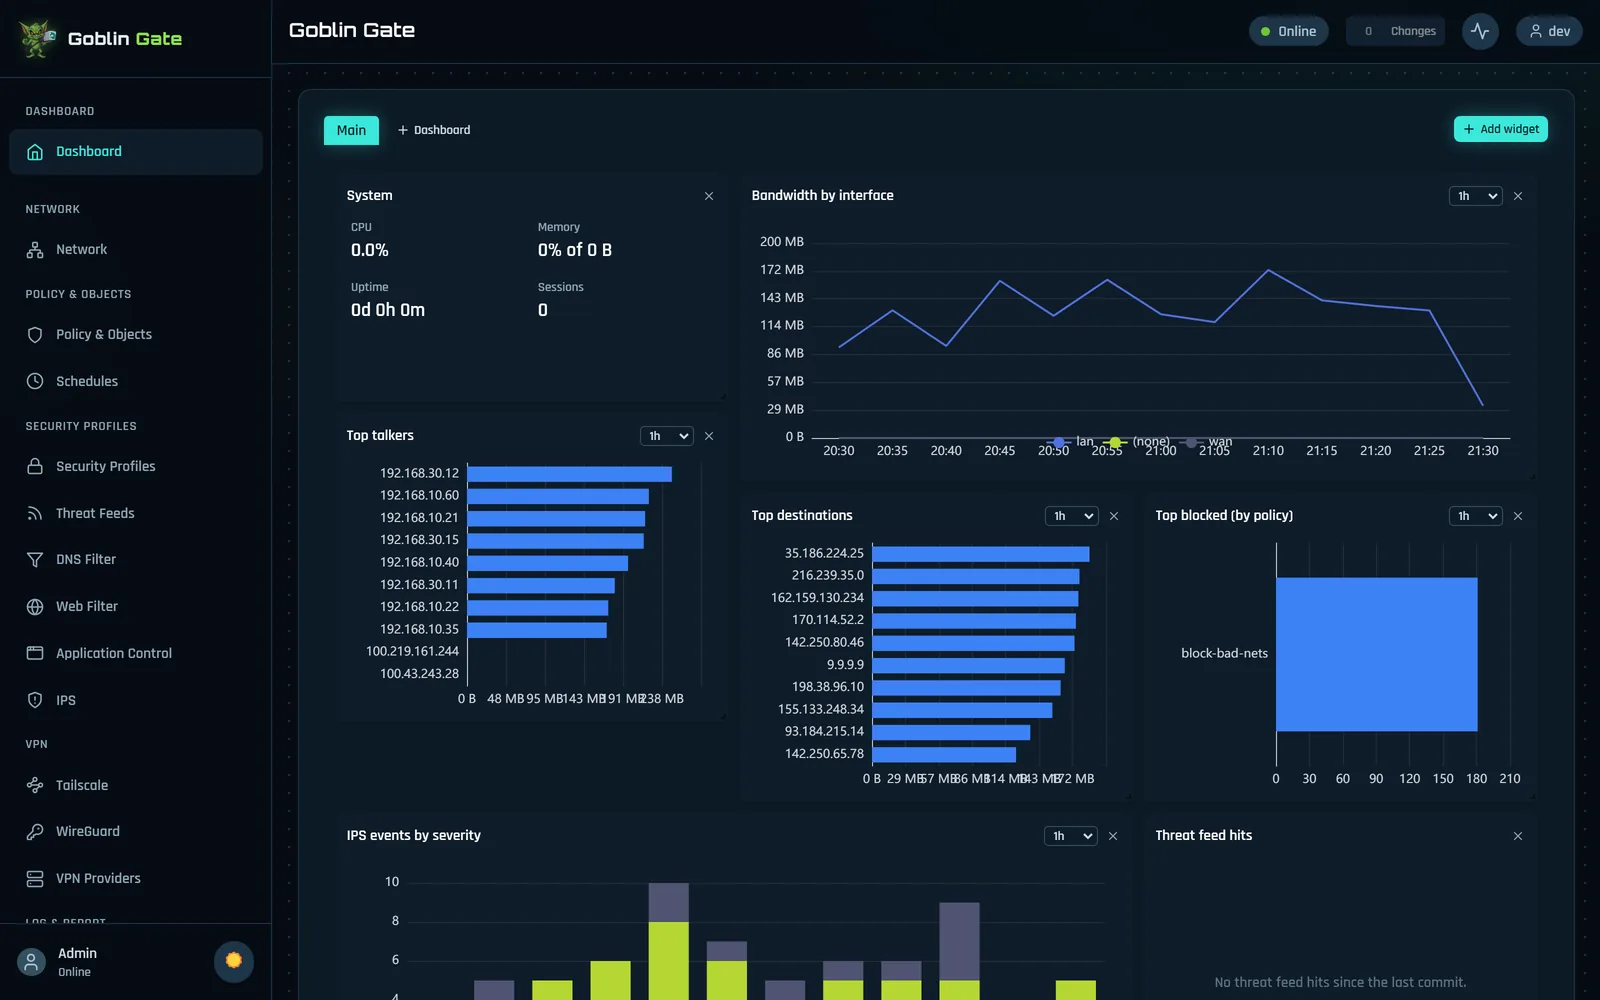Open IPS events time range dropdown

(1071, 836)
